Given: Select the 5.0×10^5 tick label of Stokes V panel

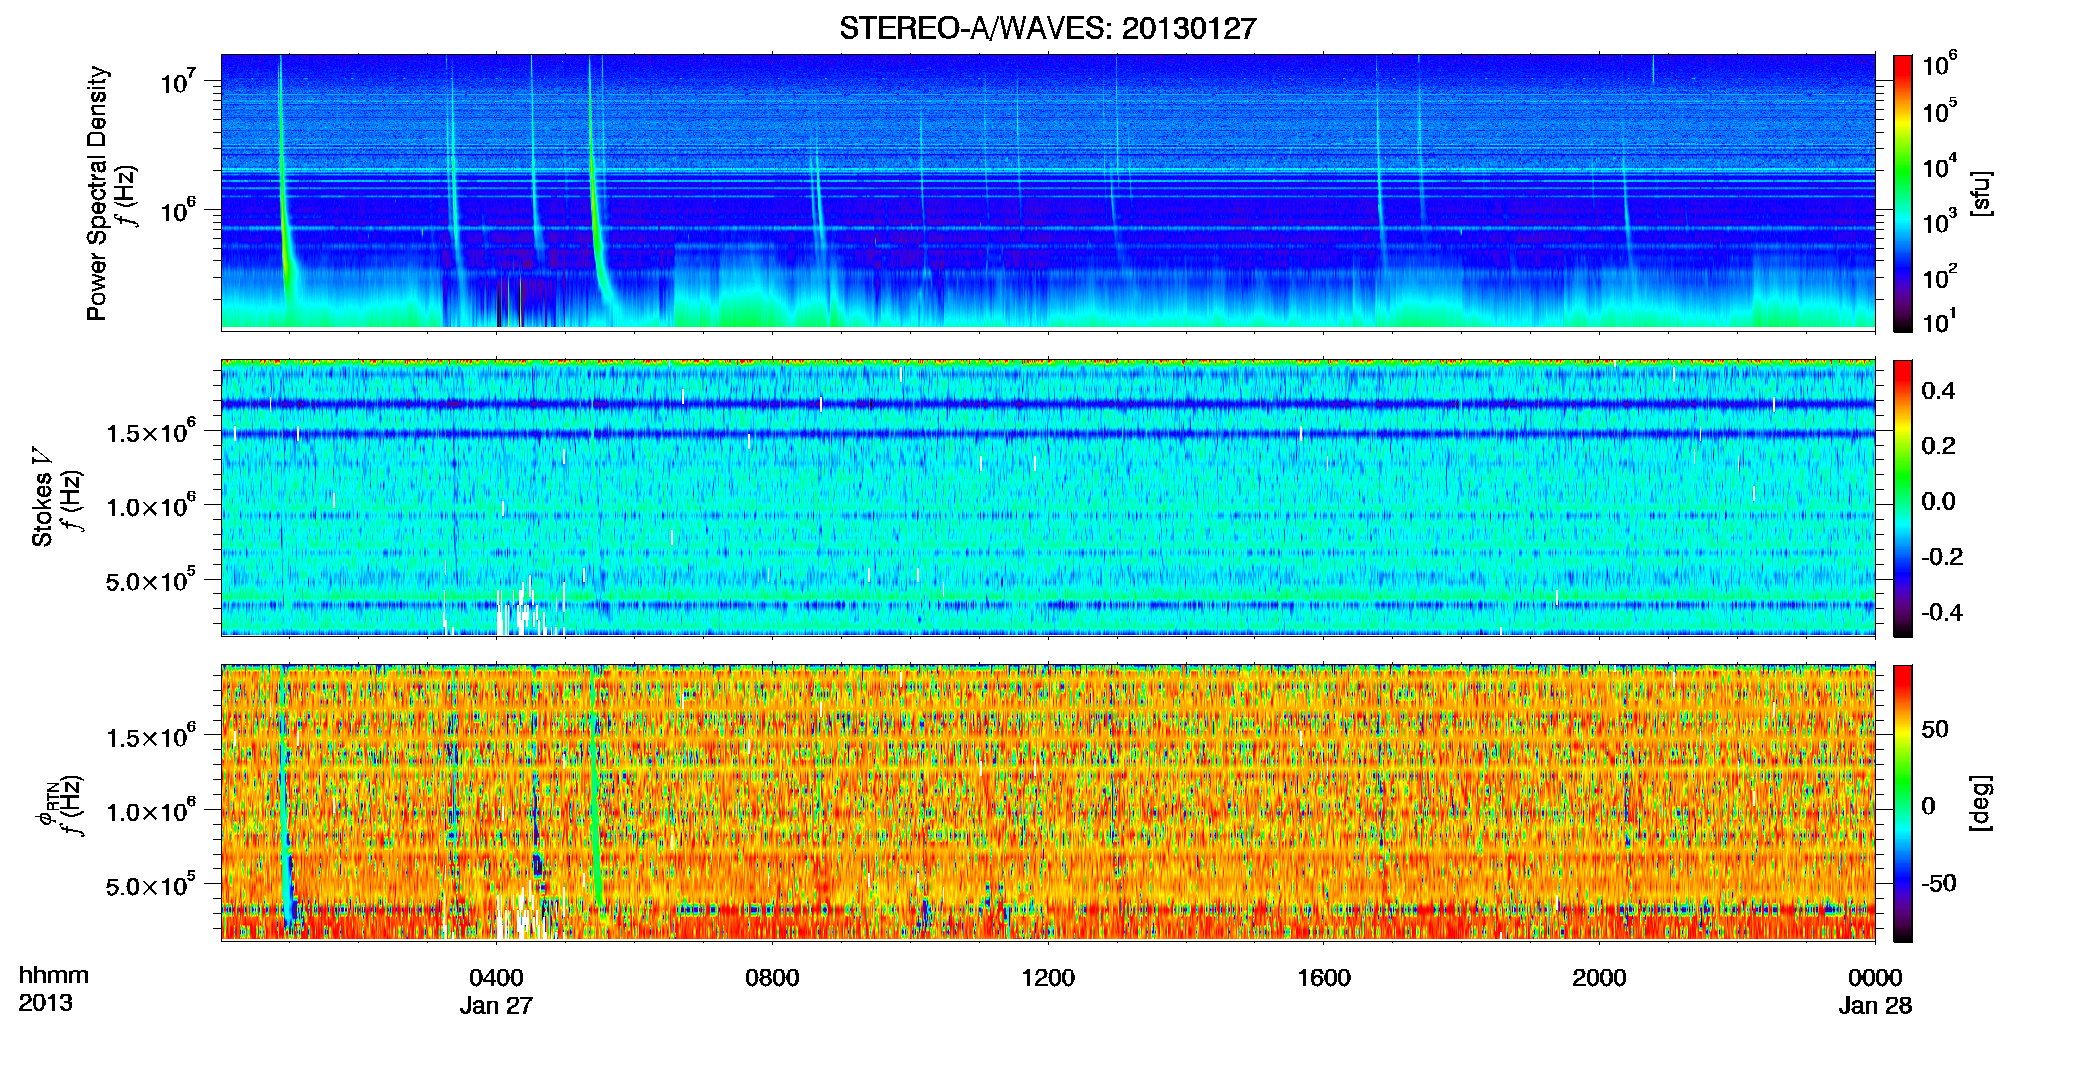Looking at the screenshot, I should coord(151,580).
